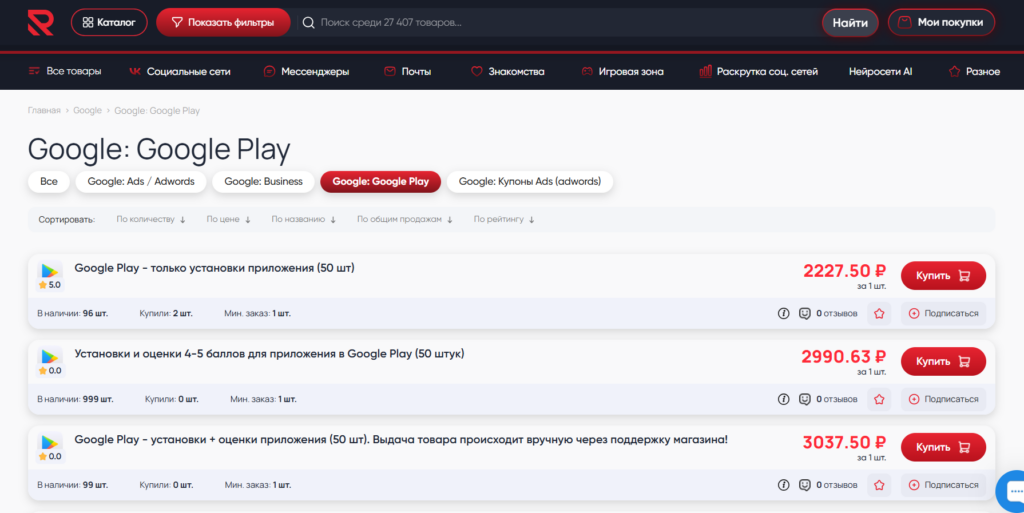Select Google: Ads / Adwords tab
The image size is (1024, 513).
coord(141,181)
